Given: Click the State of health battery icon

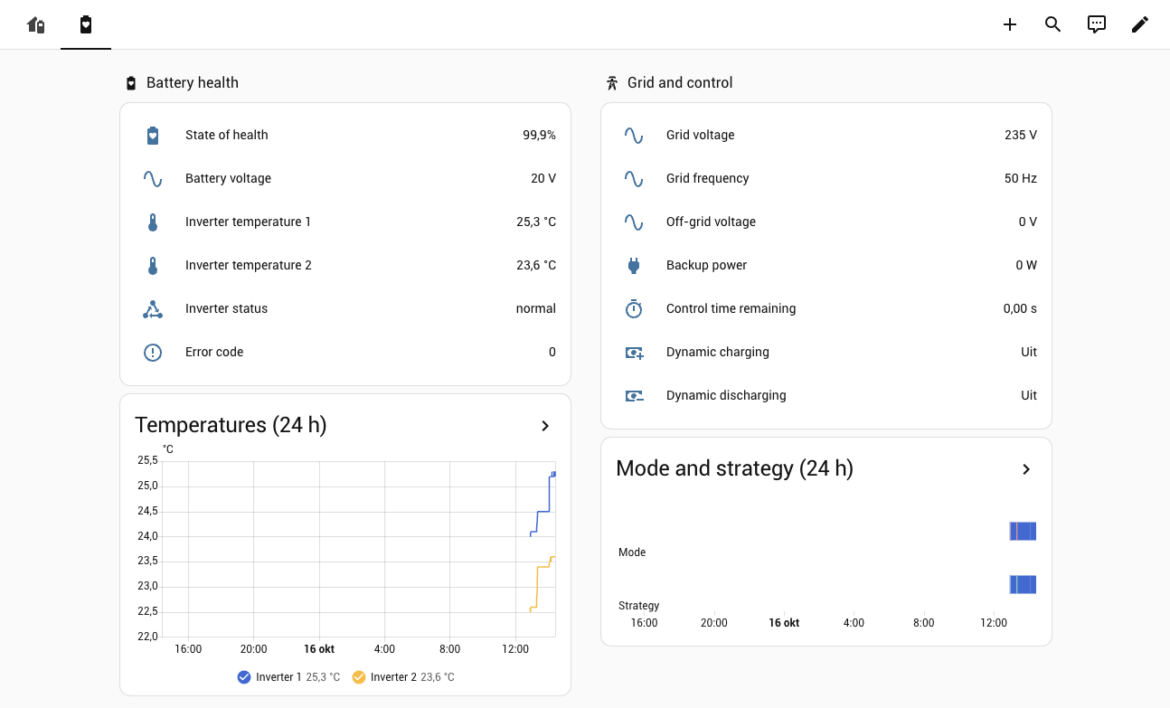Looking at the screenshot, I should (x=152, y=135).
